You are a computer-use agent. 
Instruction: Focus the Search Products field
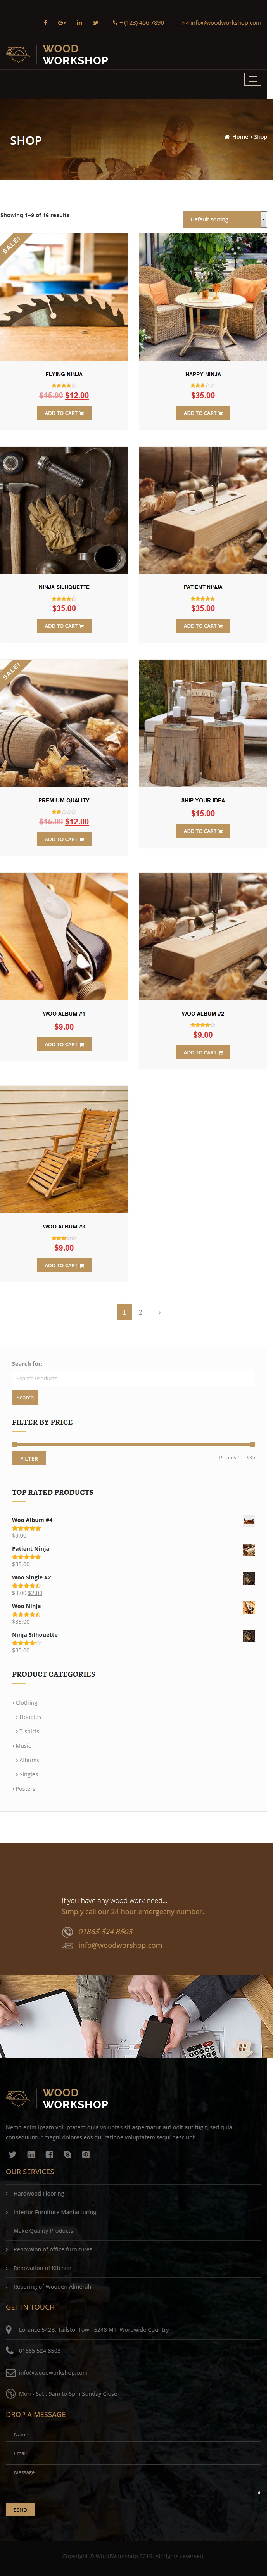pos(133,1378)
